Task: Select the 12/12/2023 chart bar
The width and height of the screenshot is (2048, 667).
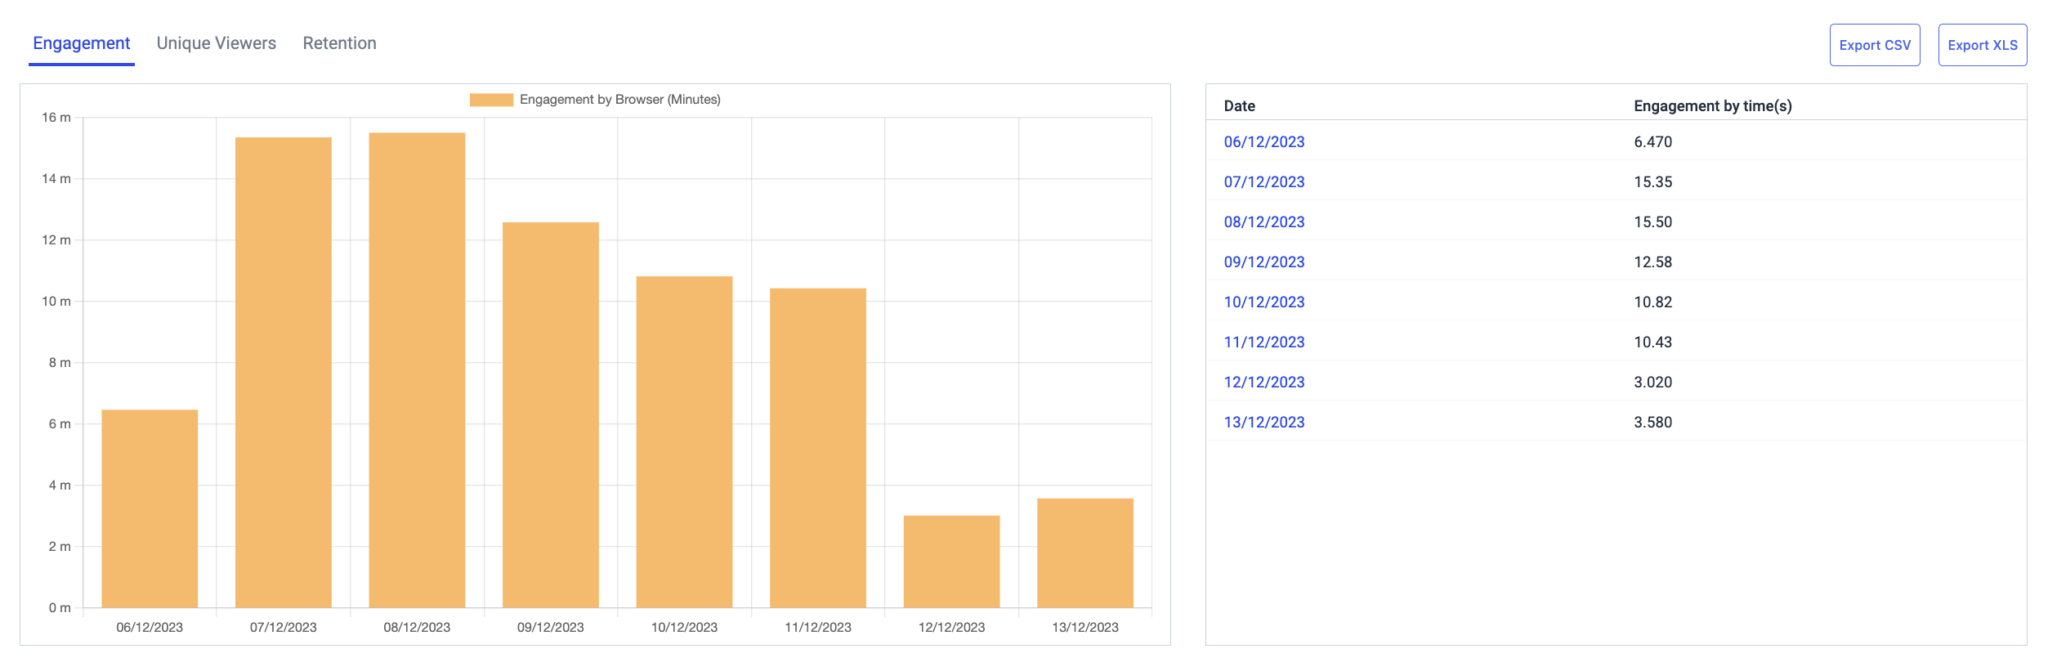Action: 952,562
